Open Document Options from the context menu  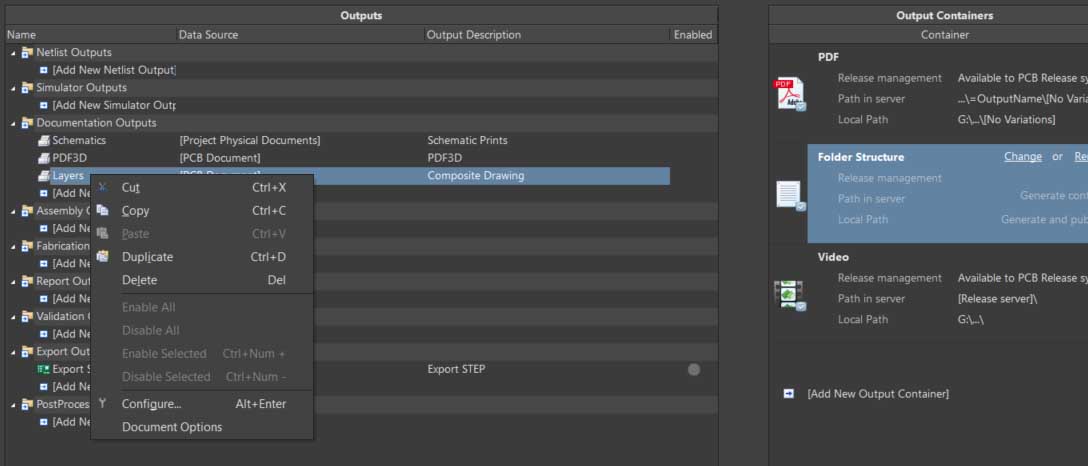click(172, 427)
